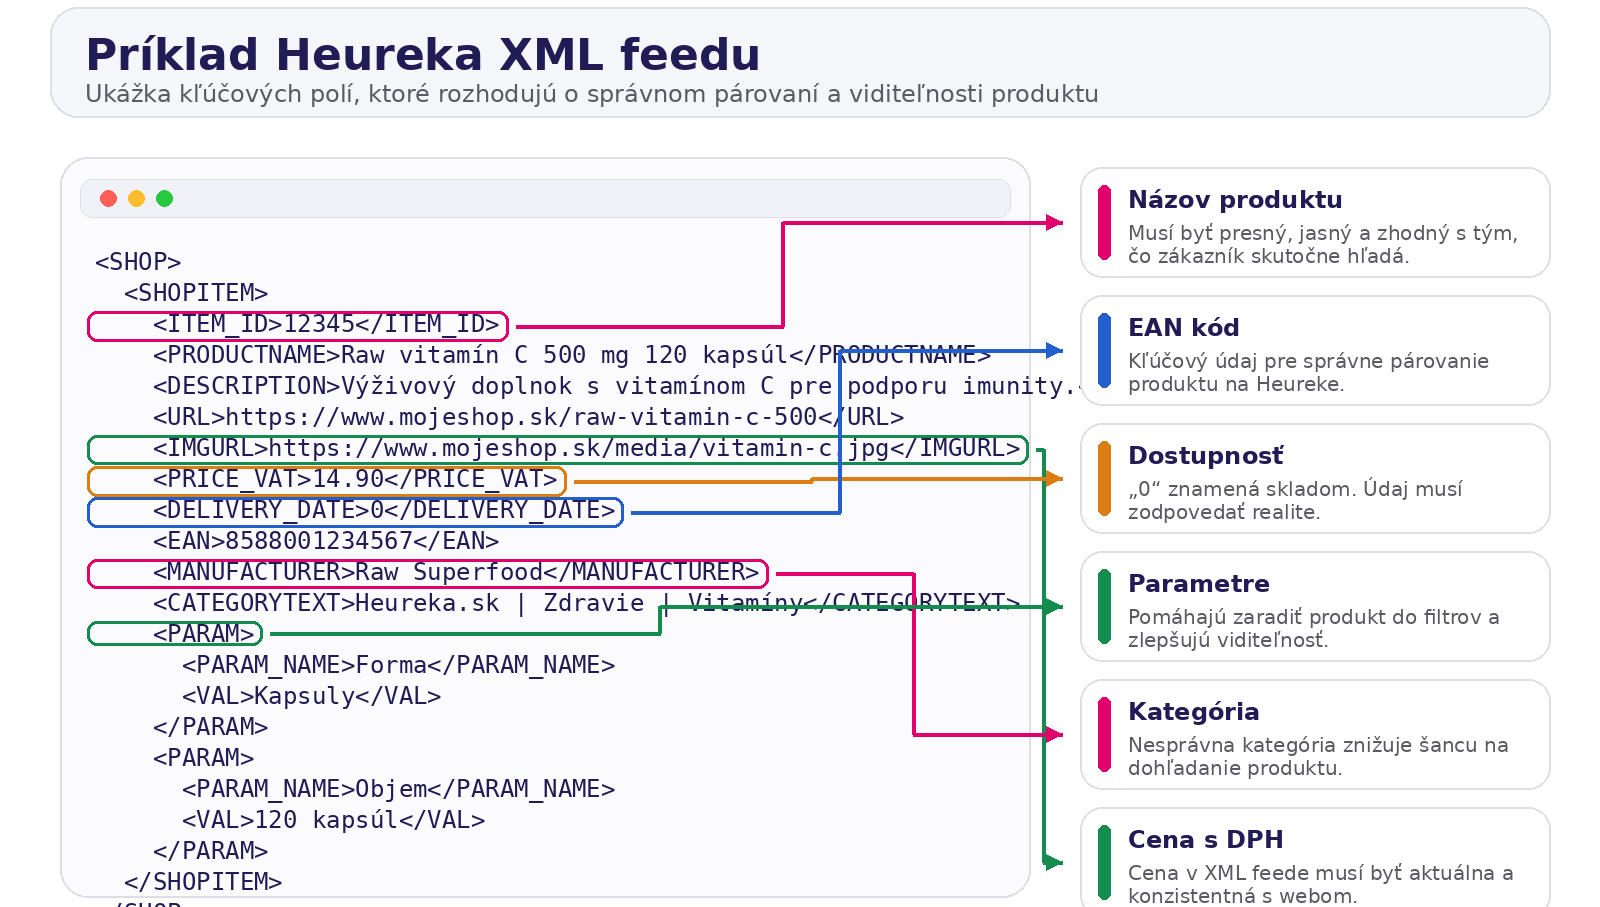
Task: Open the EAN kód info card
Action: 1315,352
